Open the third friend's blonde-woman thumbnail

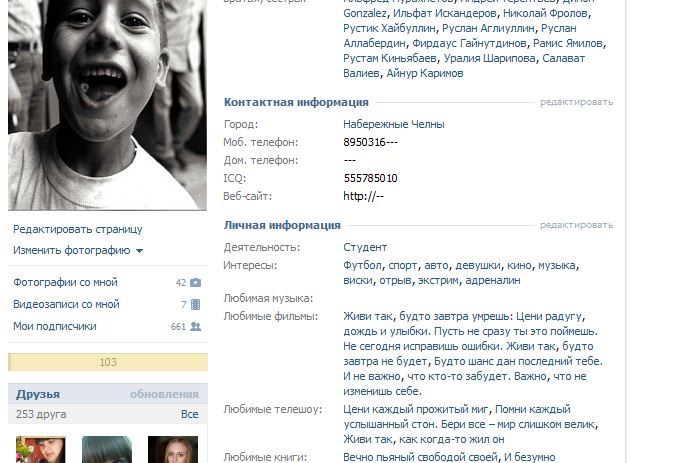[173, 449]
